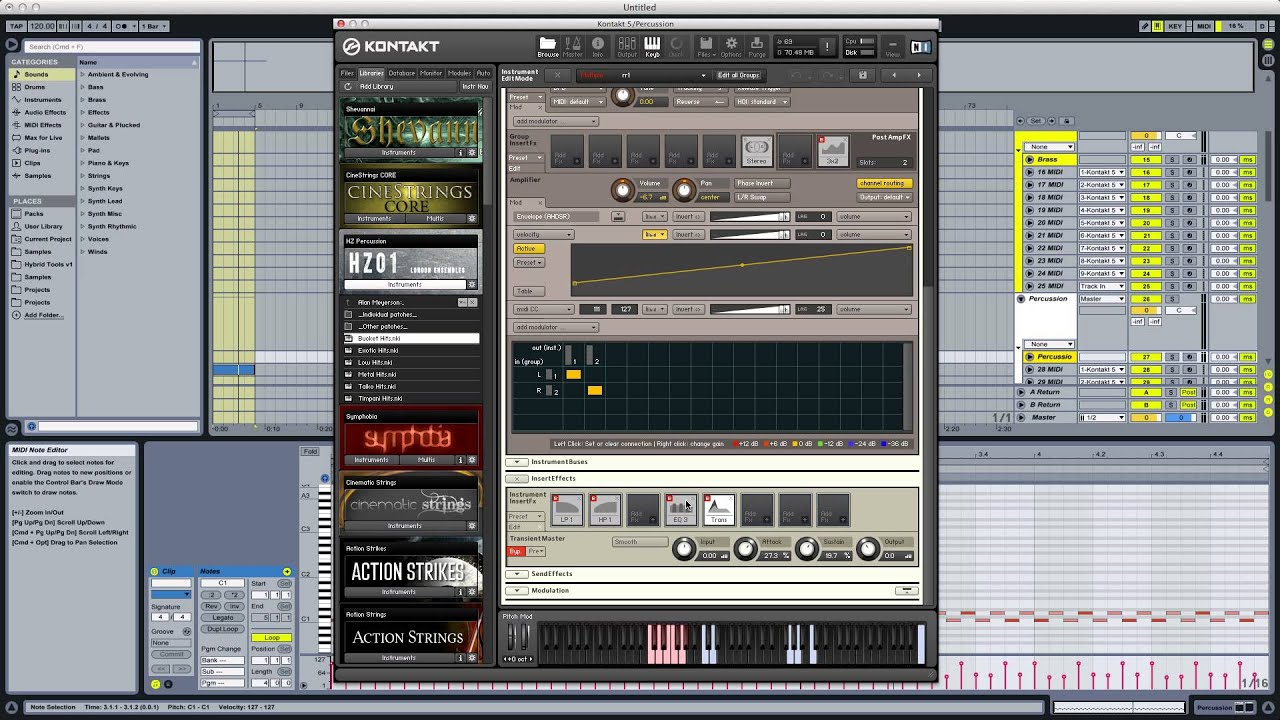Click the Add Library button
Screen dimensions: 1280x720
[x=377, y=86]
